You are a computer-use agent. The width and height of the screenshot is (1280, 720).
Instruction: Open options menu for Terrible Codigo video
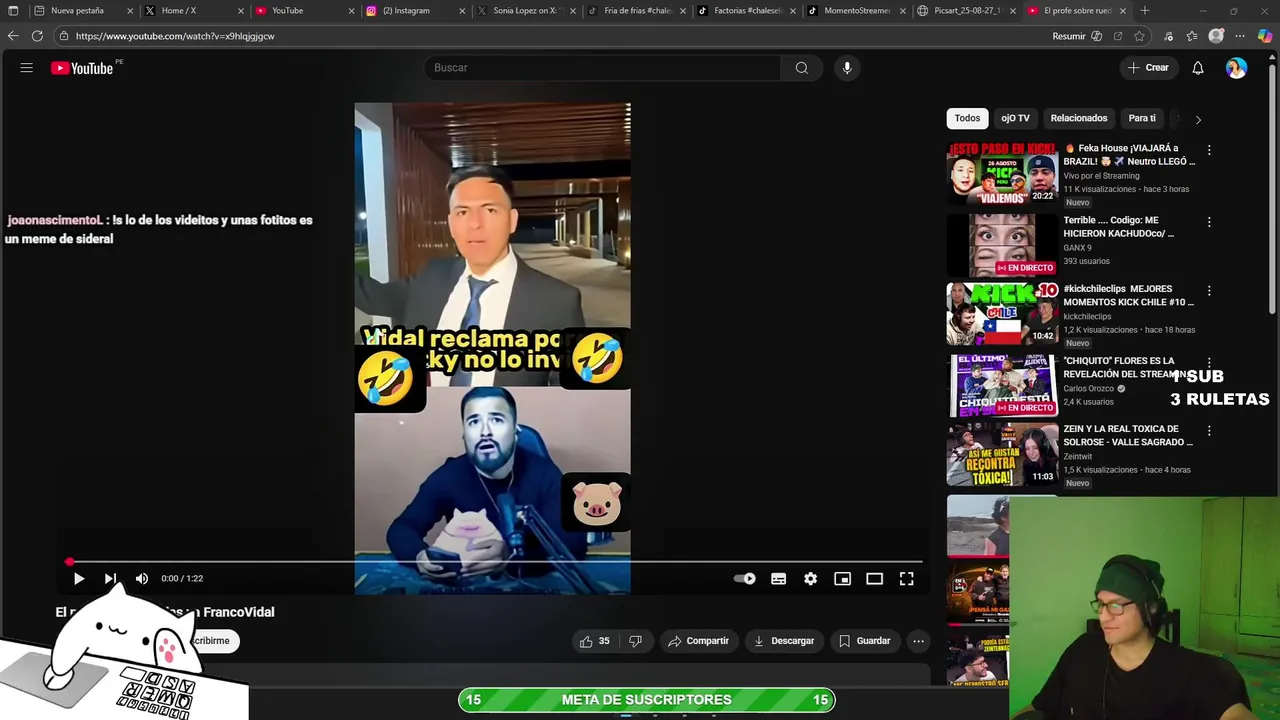(x=1209, y=222)
